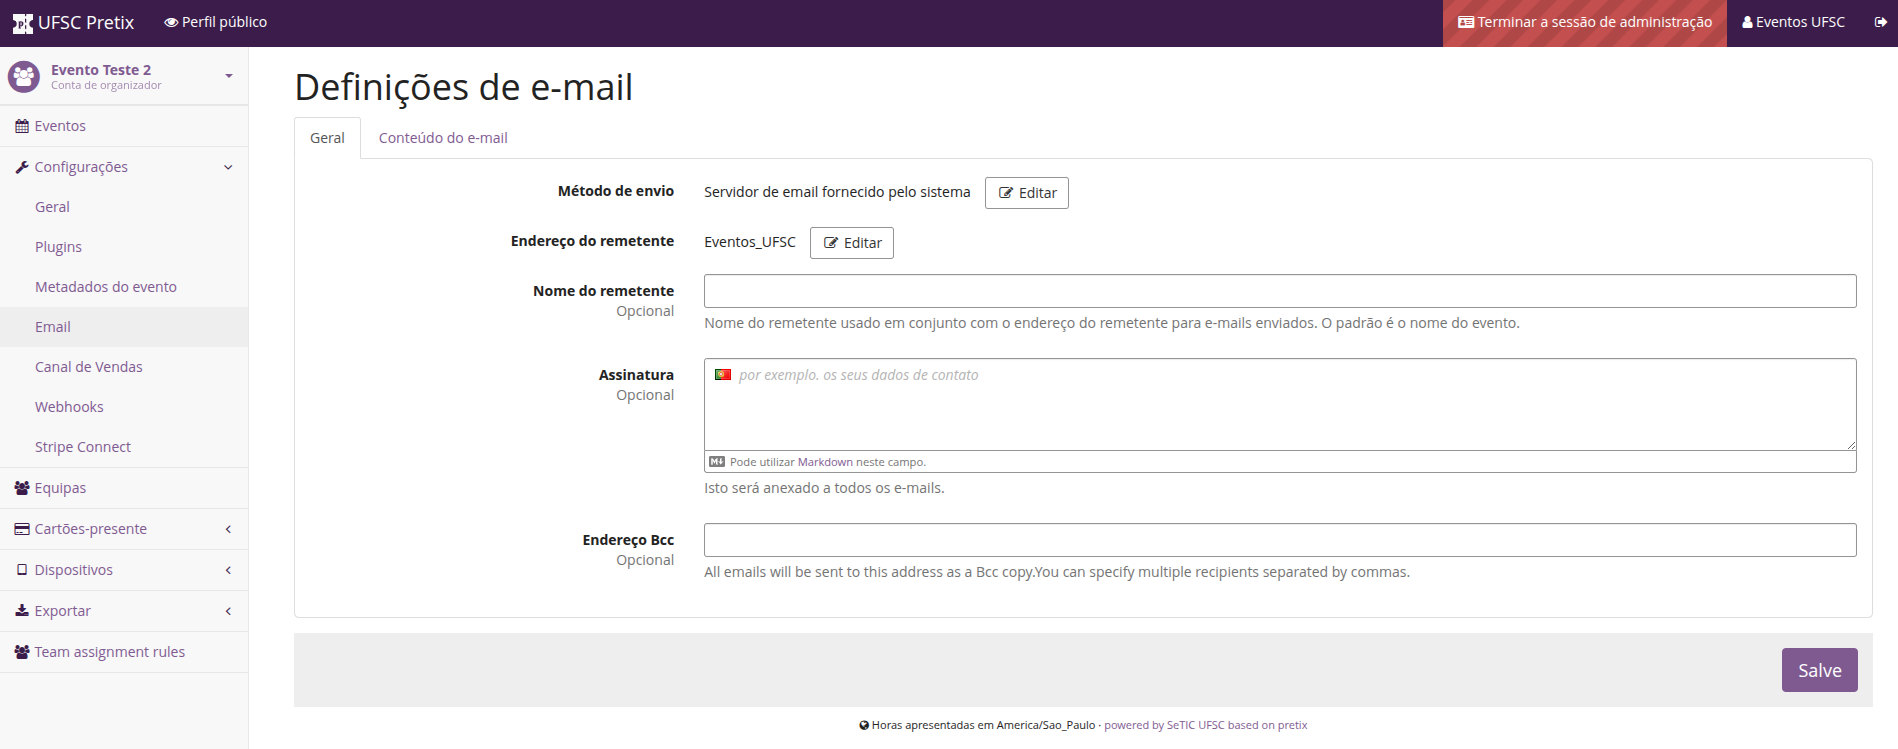This screenshot has height=749, width=1898.
Task: Open Eventos UFSC user menu
Action: 1794,22
